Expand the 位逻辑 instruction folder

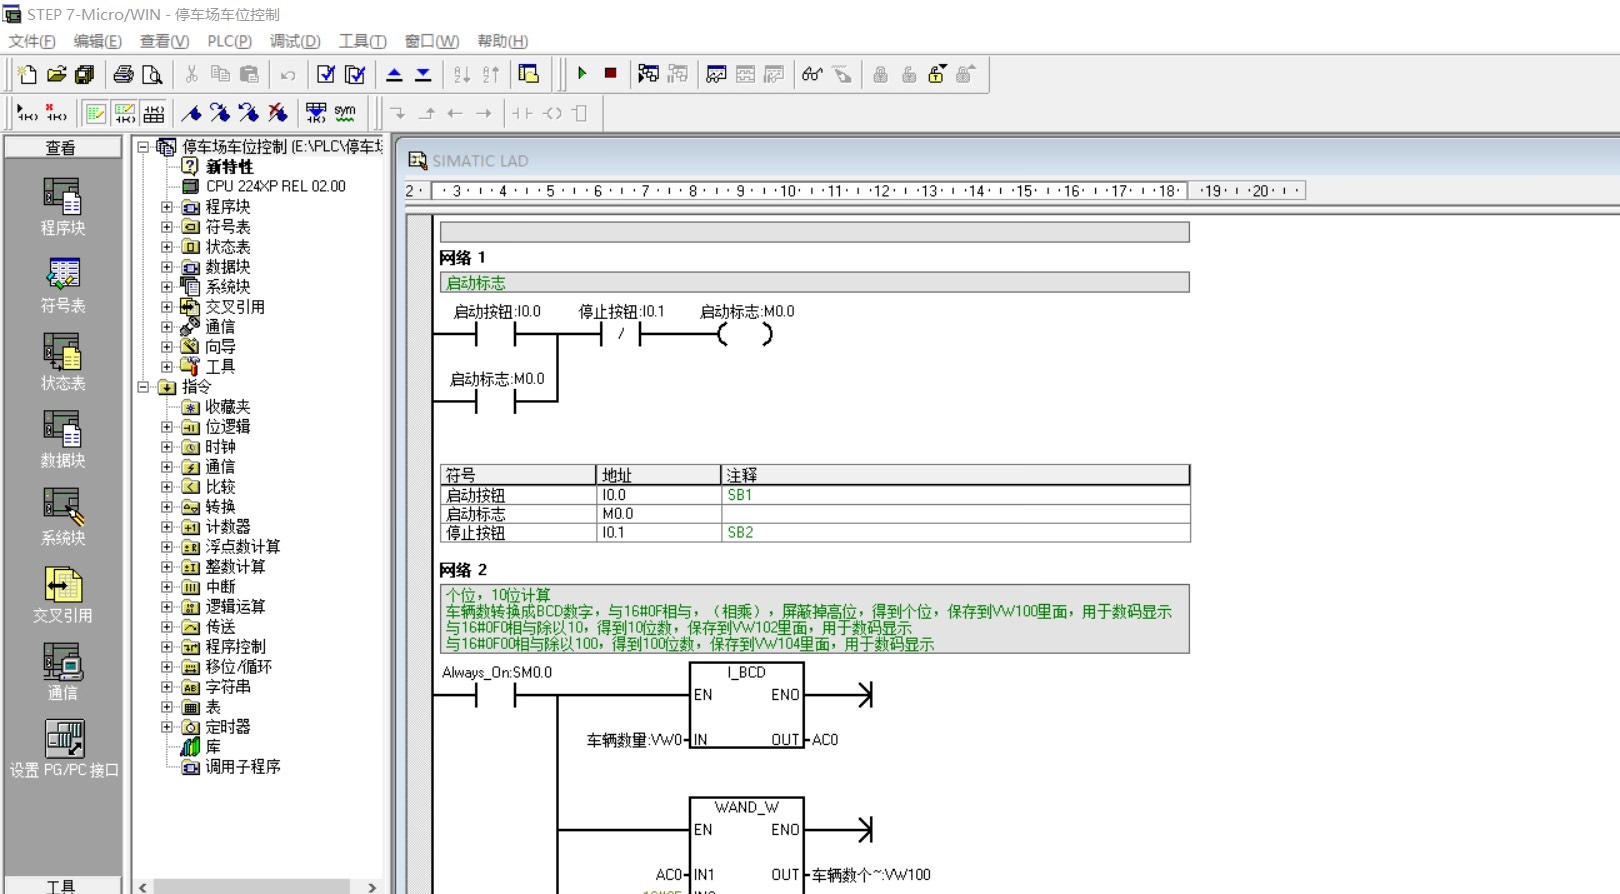point(167,427)
